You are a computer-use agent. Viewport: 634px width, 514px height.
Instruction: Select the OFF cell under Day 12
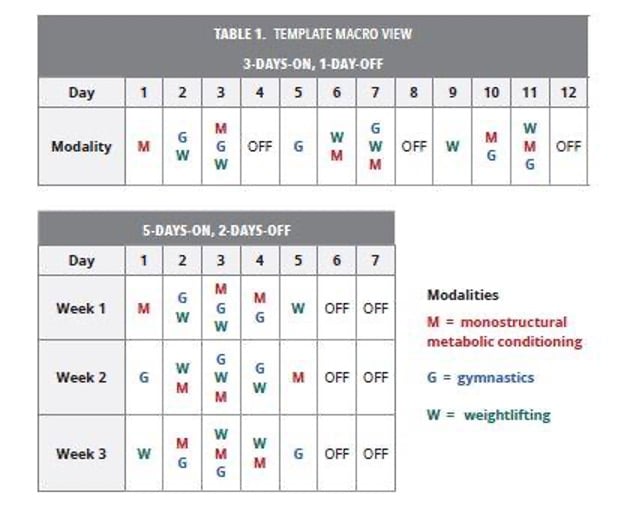click(x=567, y=146)
